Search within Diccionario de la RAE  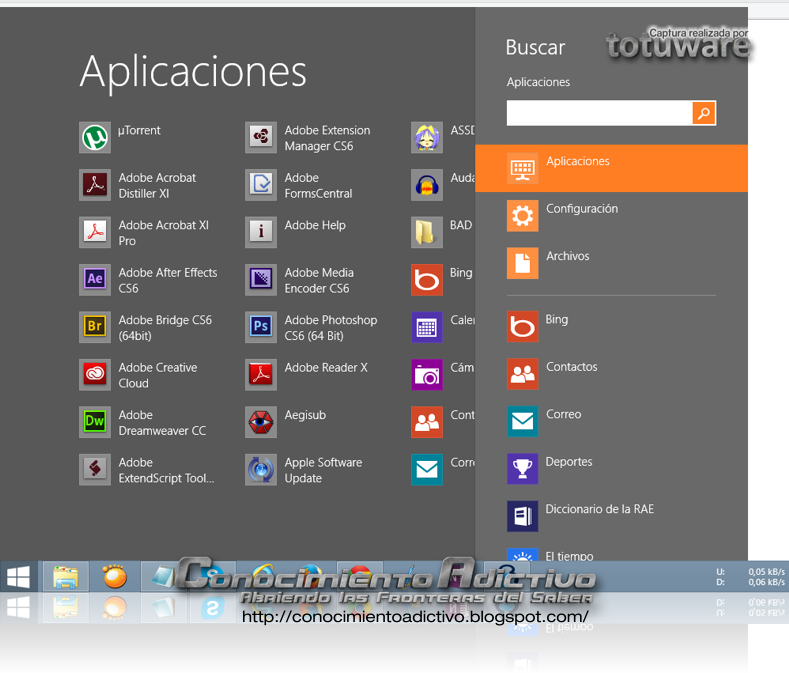(x=611, y=516)
